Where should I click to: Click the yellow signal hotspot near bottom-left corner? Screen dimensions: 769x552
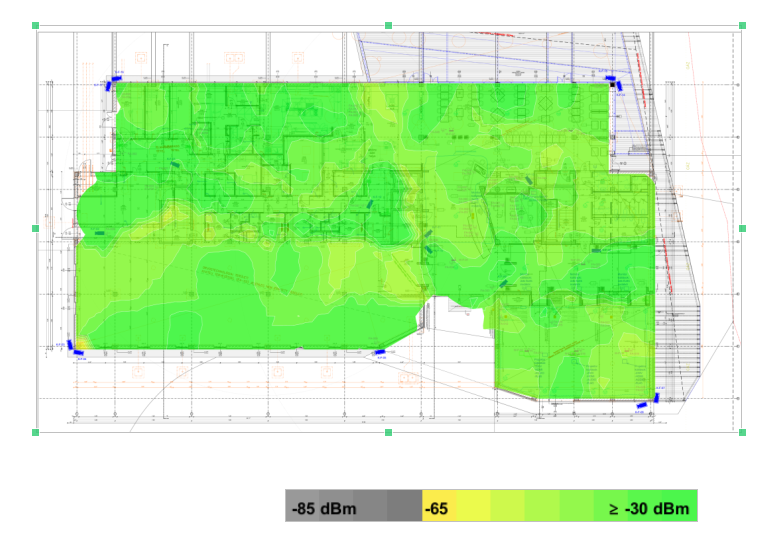(85, 343)
